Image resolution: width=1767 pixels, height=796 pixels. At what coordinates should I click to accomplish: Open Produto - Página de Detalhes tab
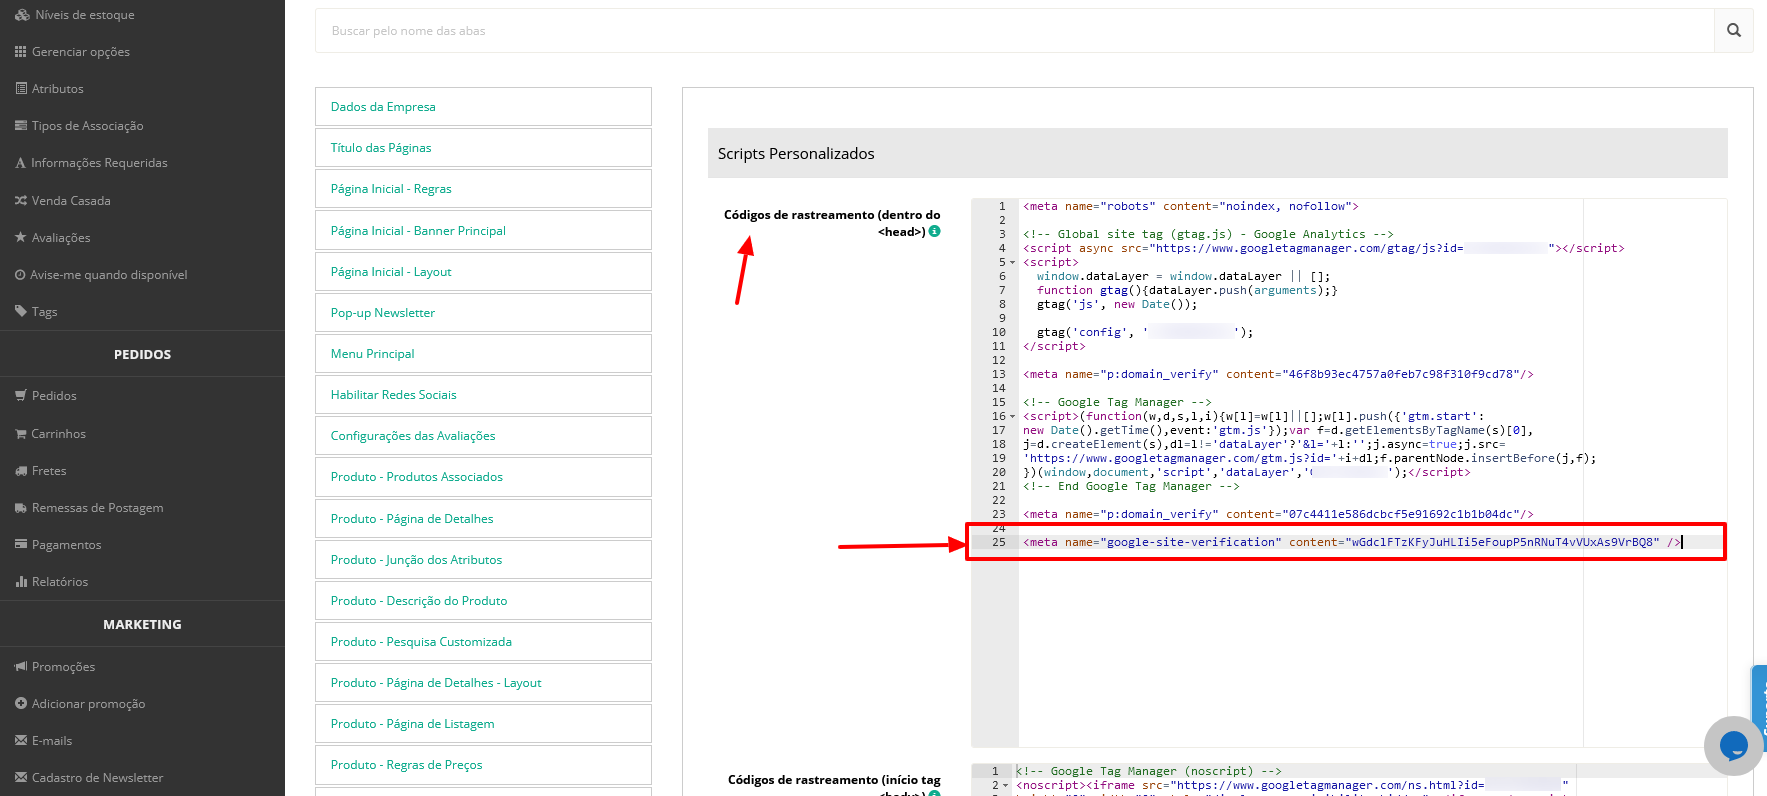tap(483, 519)
